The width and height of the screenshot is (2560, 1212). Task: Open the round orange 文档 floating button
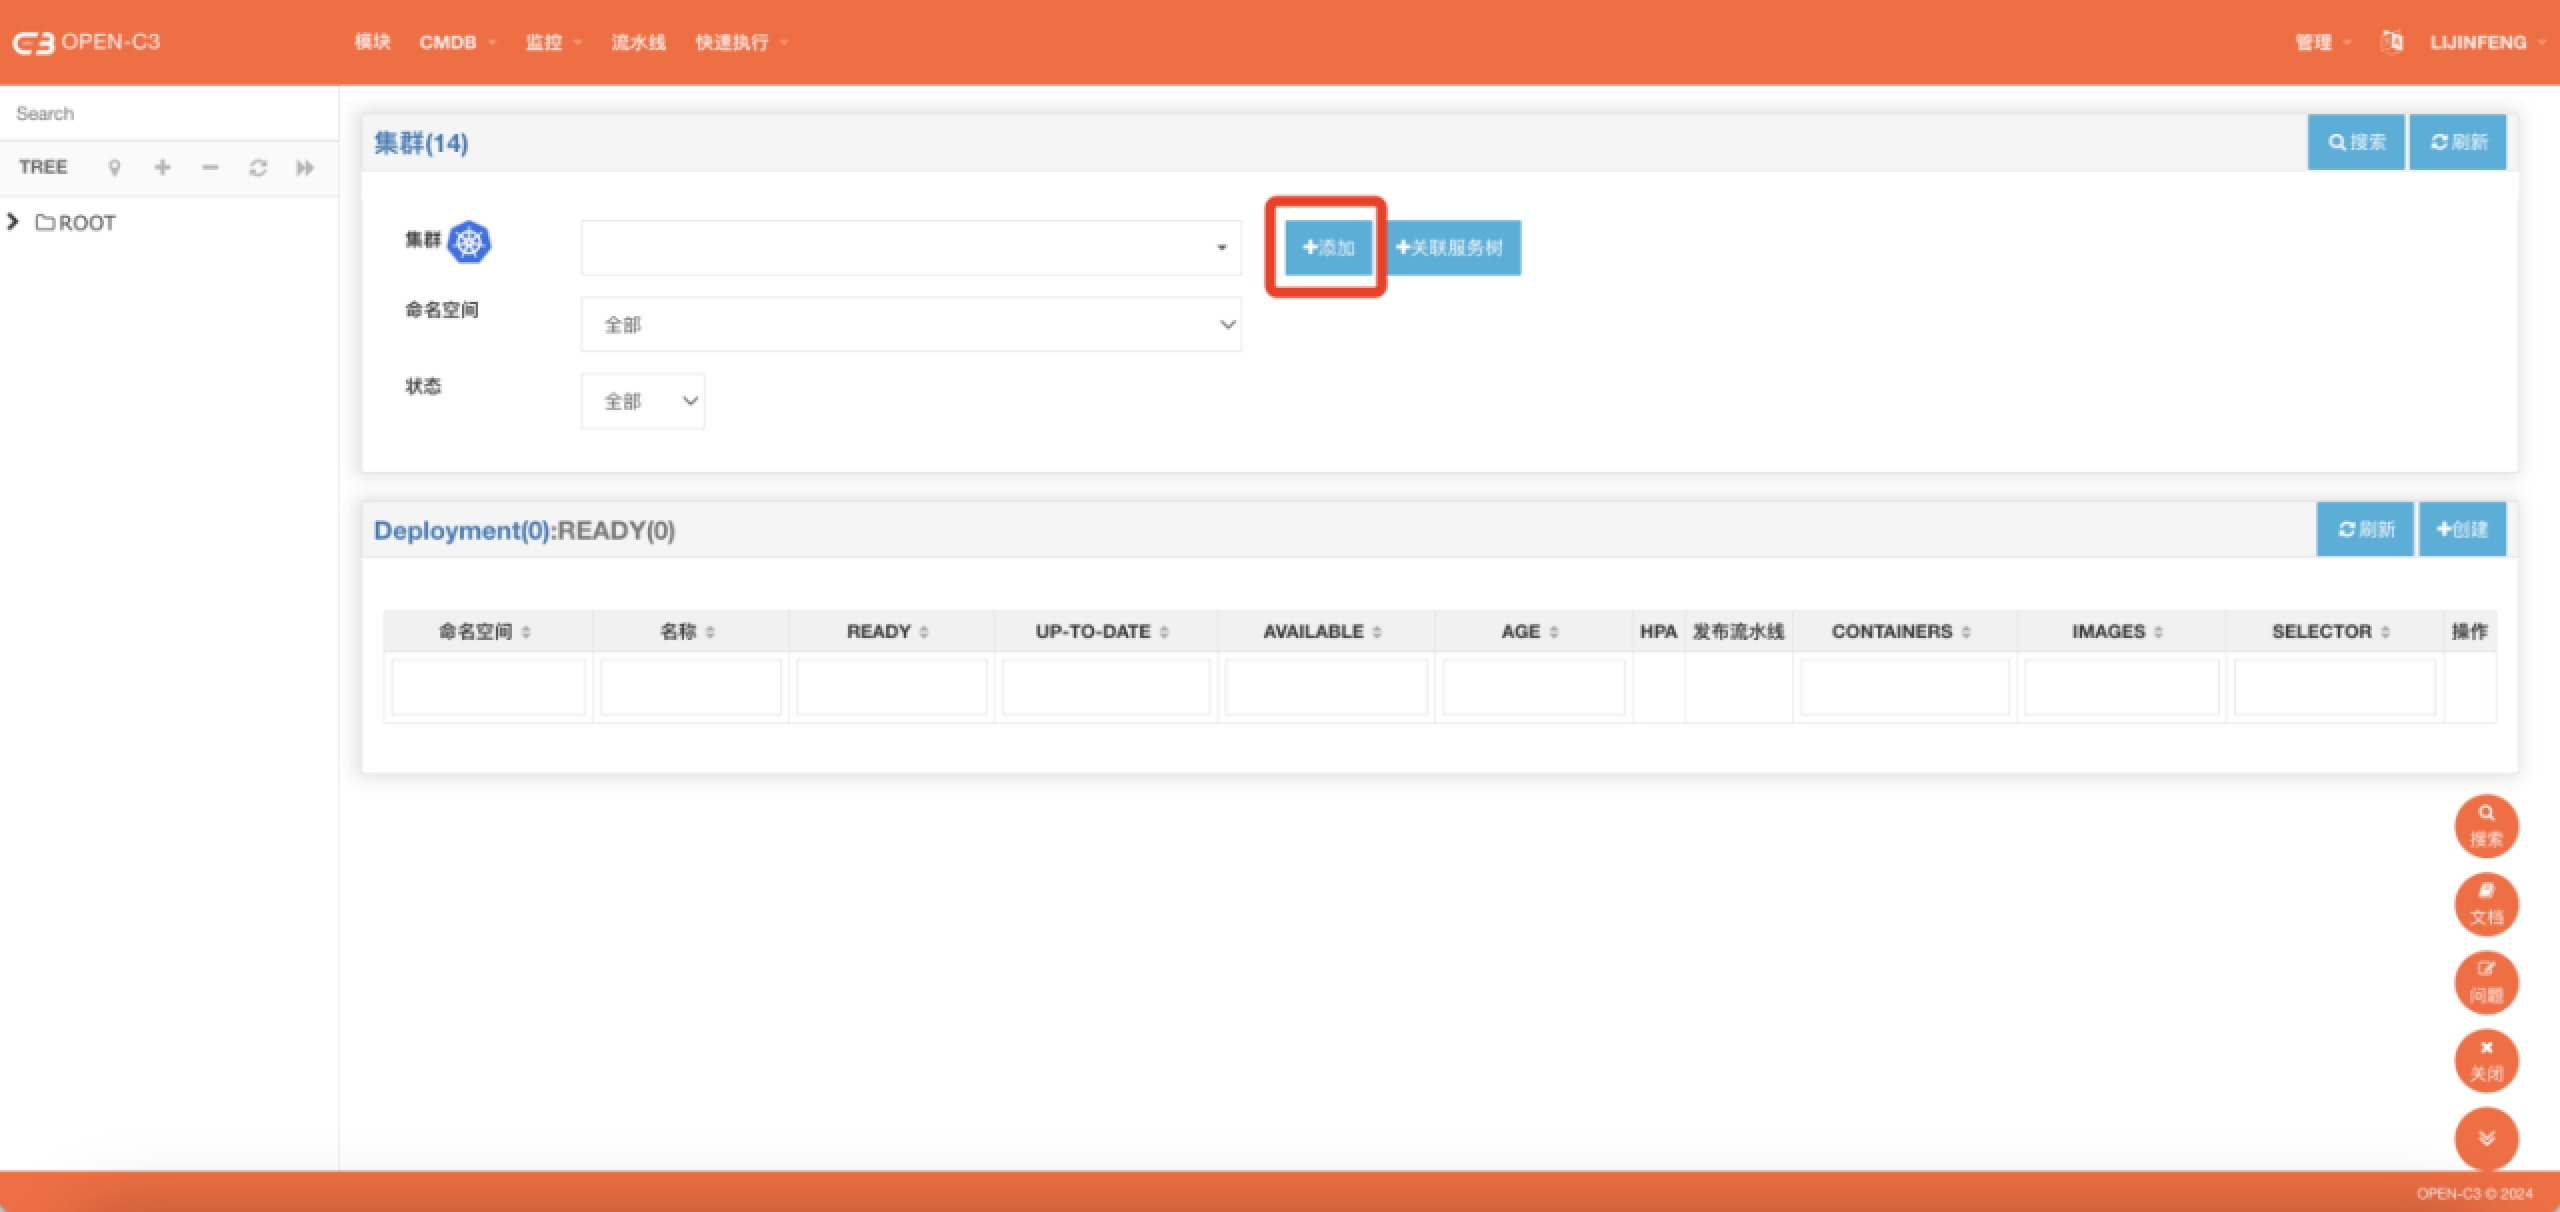click(x=2486, y=904)
